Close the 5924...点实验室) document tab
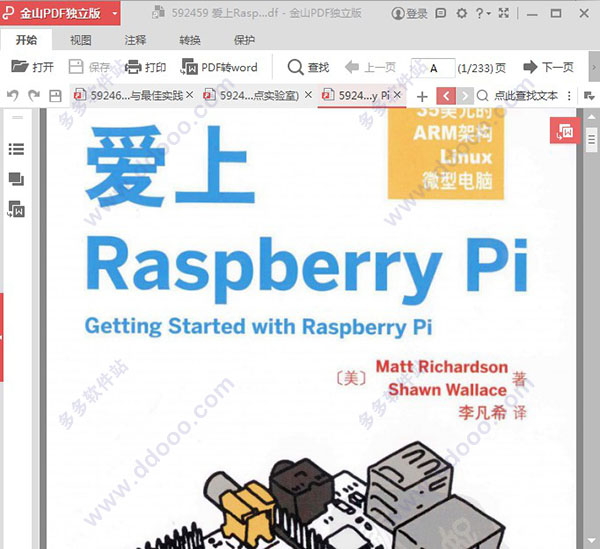 [x=308, y=94]
